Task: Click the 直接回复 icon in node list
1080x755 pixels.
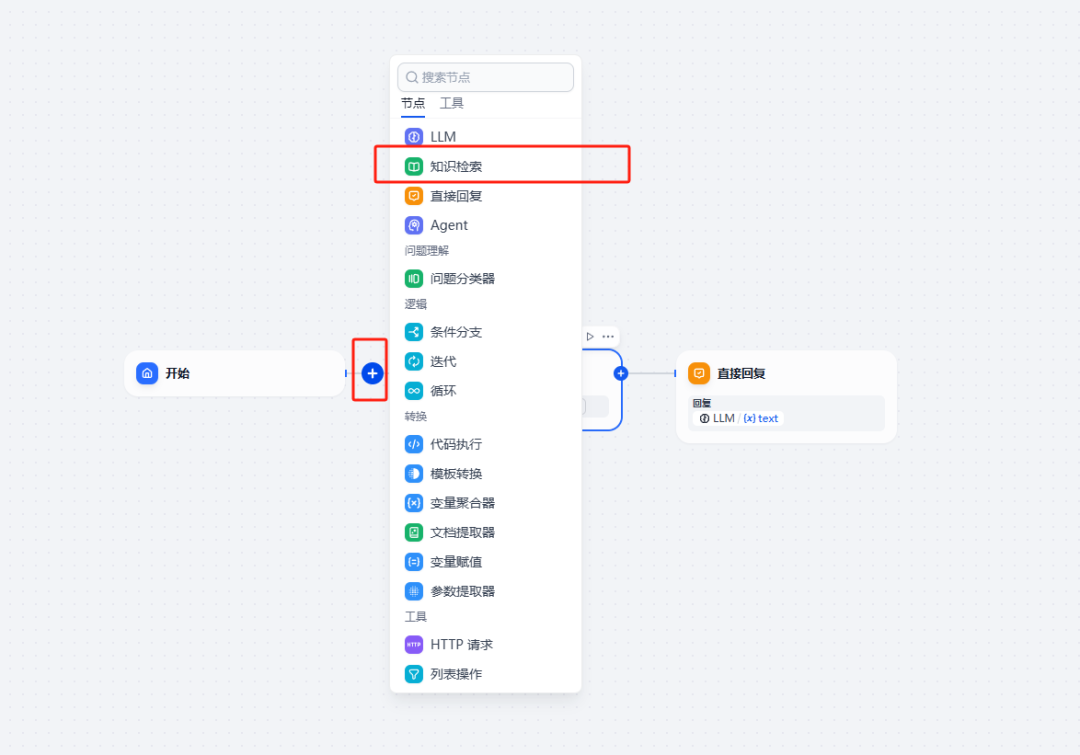Action: (414, 196)
